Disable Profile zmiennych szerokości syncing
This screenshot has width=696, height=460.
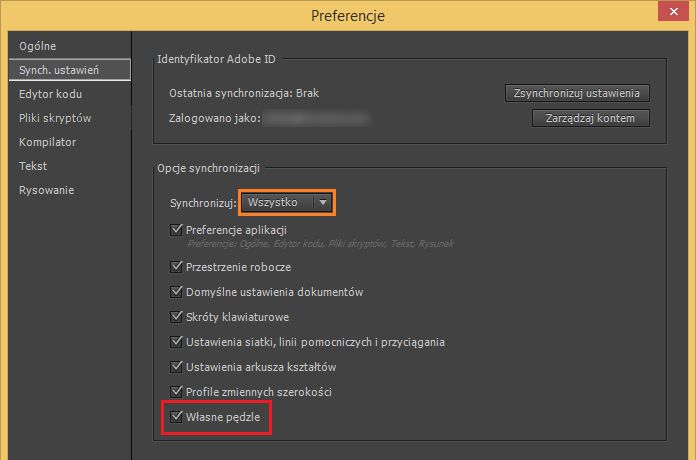pyautogui.click(x=177, y=391)
